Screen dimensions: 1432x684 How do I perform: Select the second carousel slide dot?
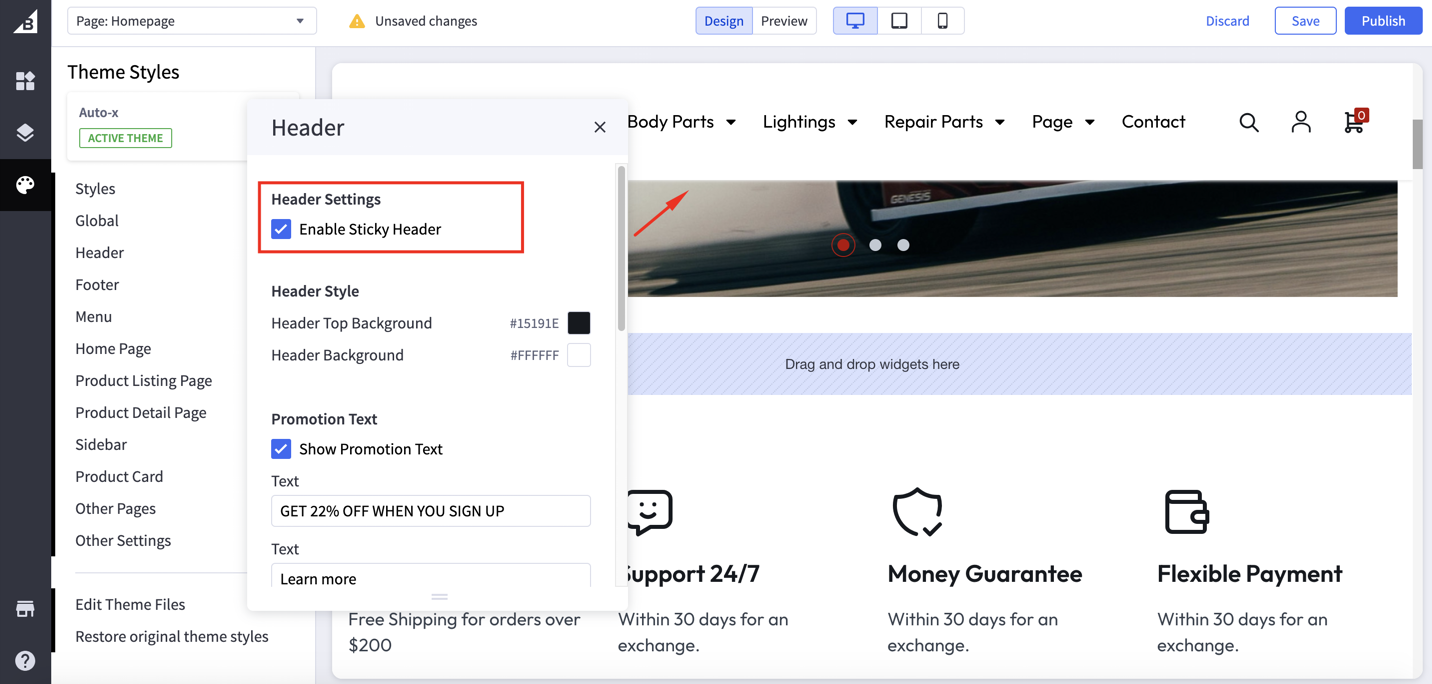(x=875, y=245)
